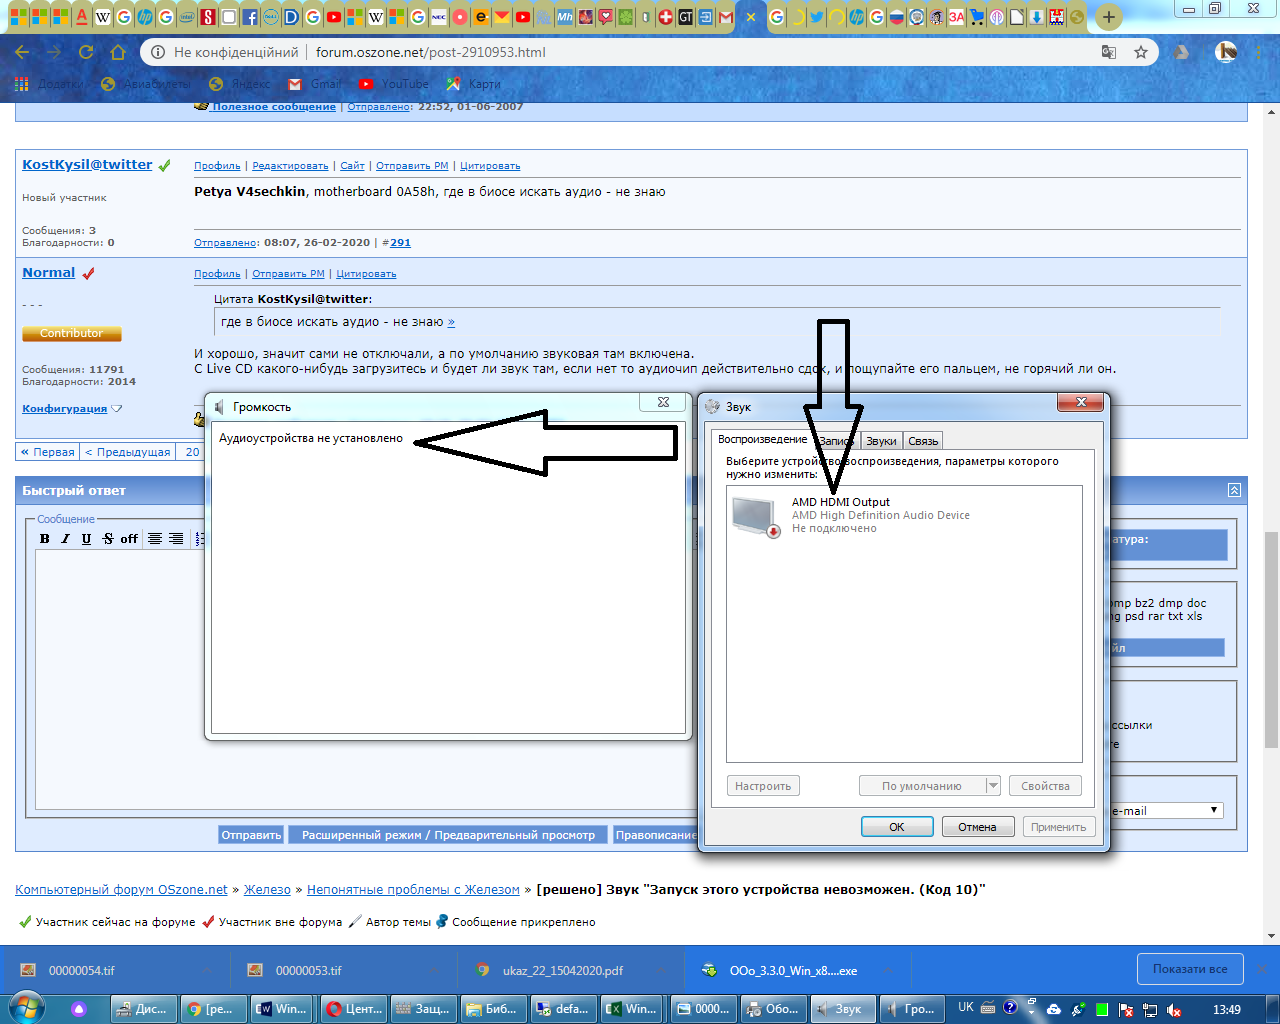This screenshot has height=1024, width=1280.
Task: Switch to the Связь tab
Action: (923, 441)
